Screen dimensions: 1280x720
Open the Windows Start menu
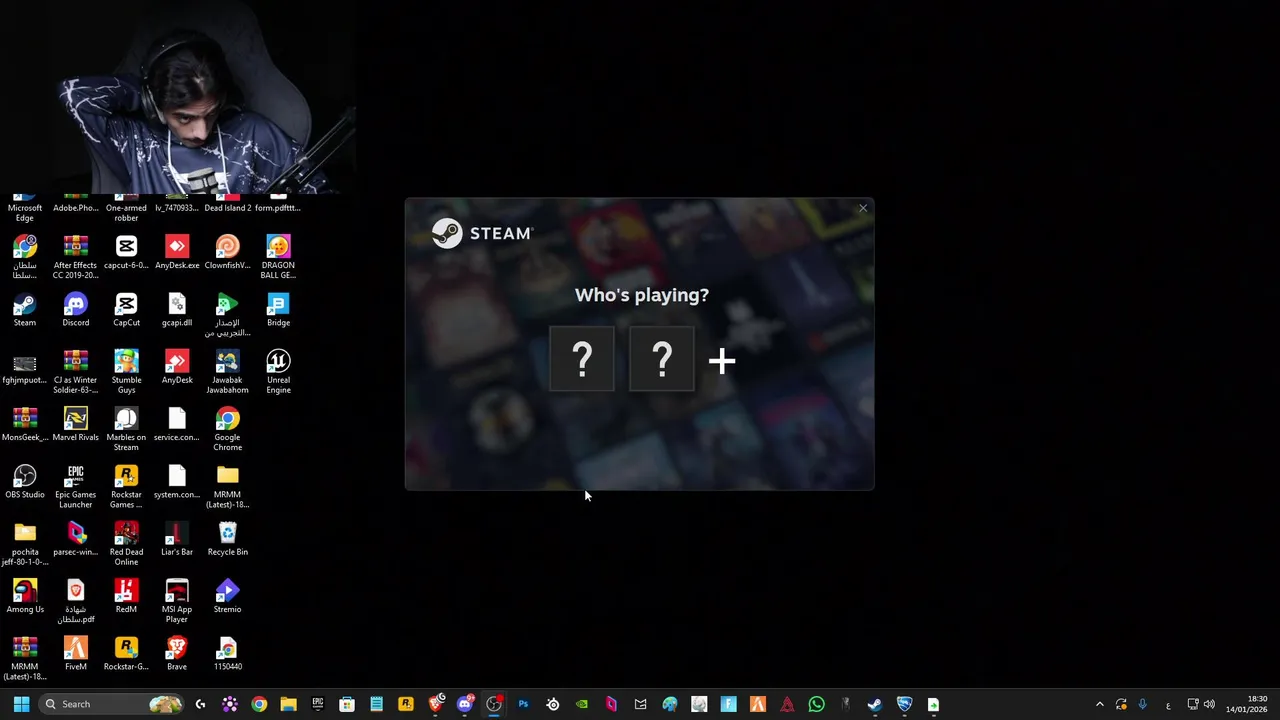click(x=21, y=704)
